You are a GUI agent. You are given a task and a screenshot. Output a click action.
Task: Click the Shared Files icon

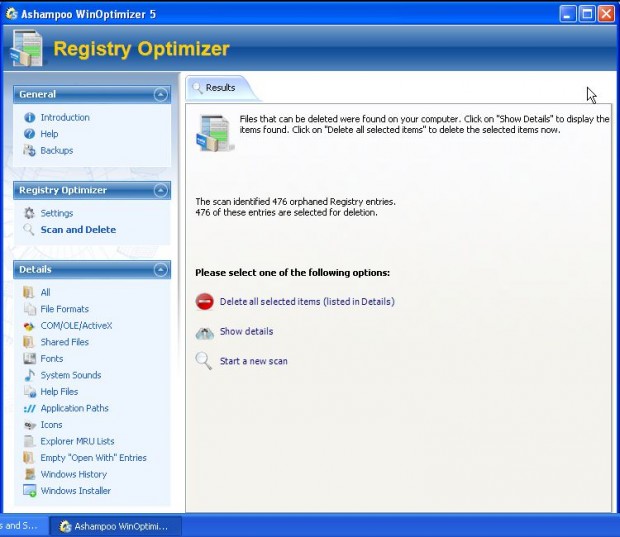tap(29, 342)
